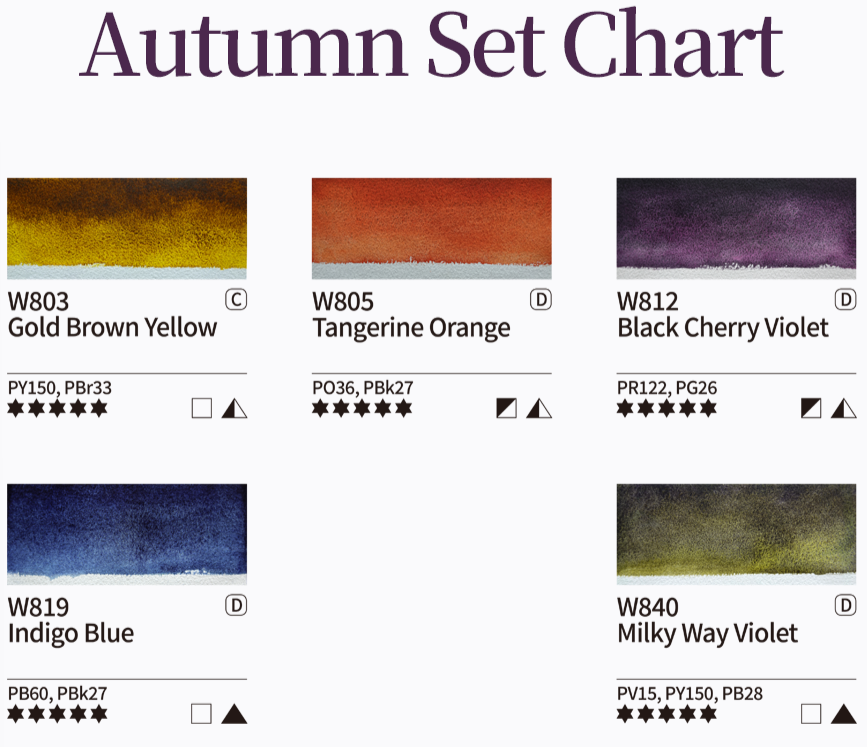Click the half-filled square under Tangerine Orange
The height and width of the screenshot is (747, 867).
click(x=507, y=408)
